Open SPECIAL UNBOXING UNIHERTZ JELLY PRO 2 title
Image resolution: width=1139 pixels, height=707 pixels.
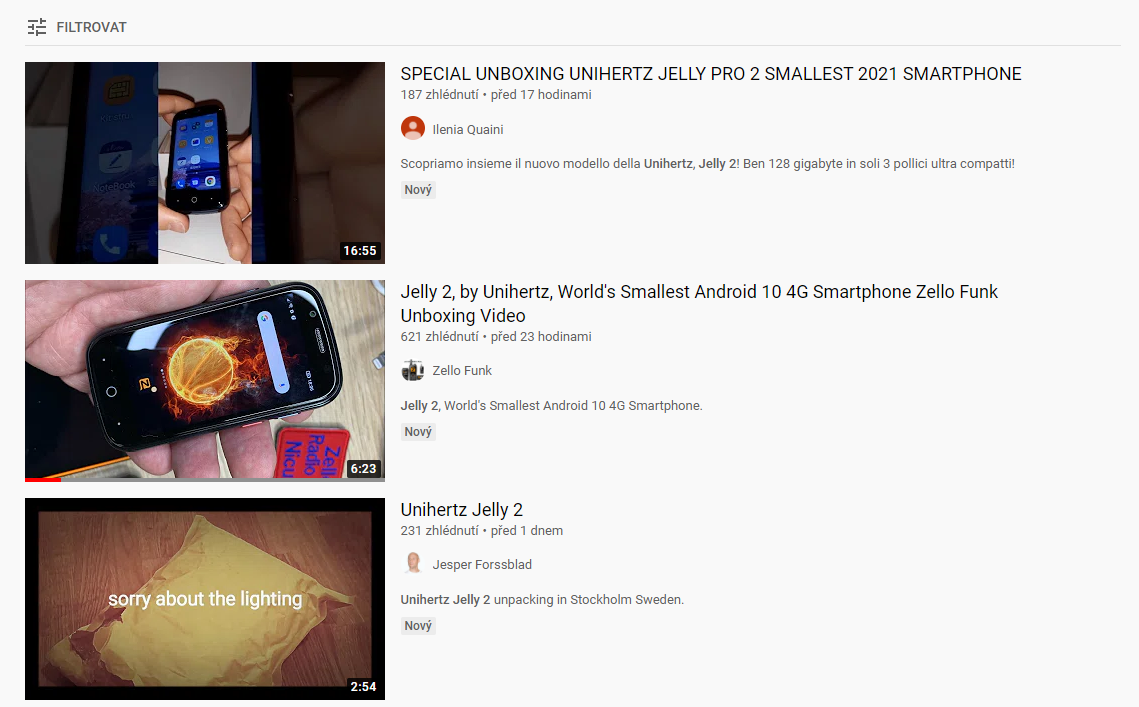(710, 74)
